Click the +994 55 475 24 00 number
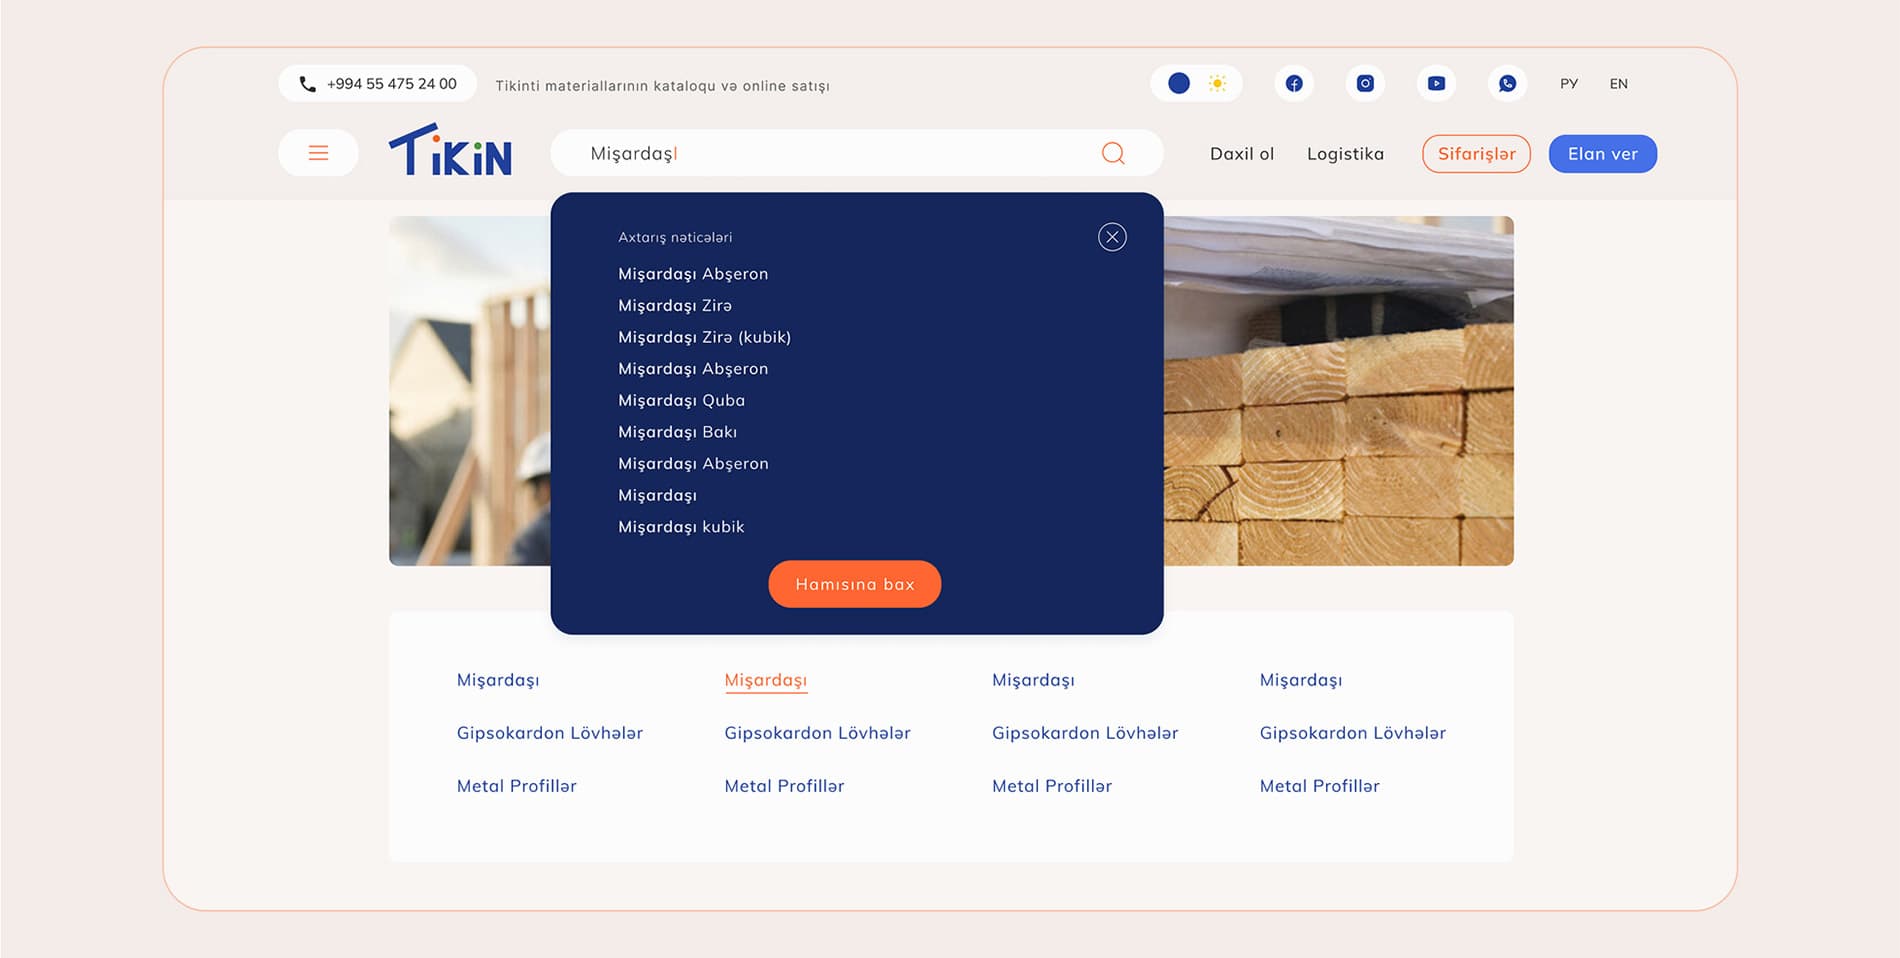This screenshot has height=958, width=1900. (x=391, y=84)
